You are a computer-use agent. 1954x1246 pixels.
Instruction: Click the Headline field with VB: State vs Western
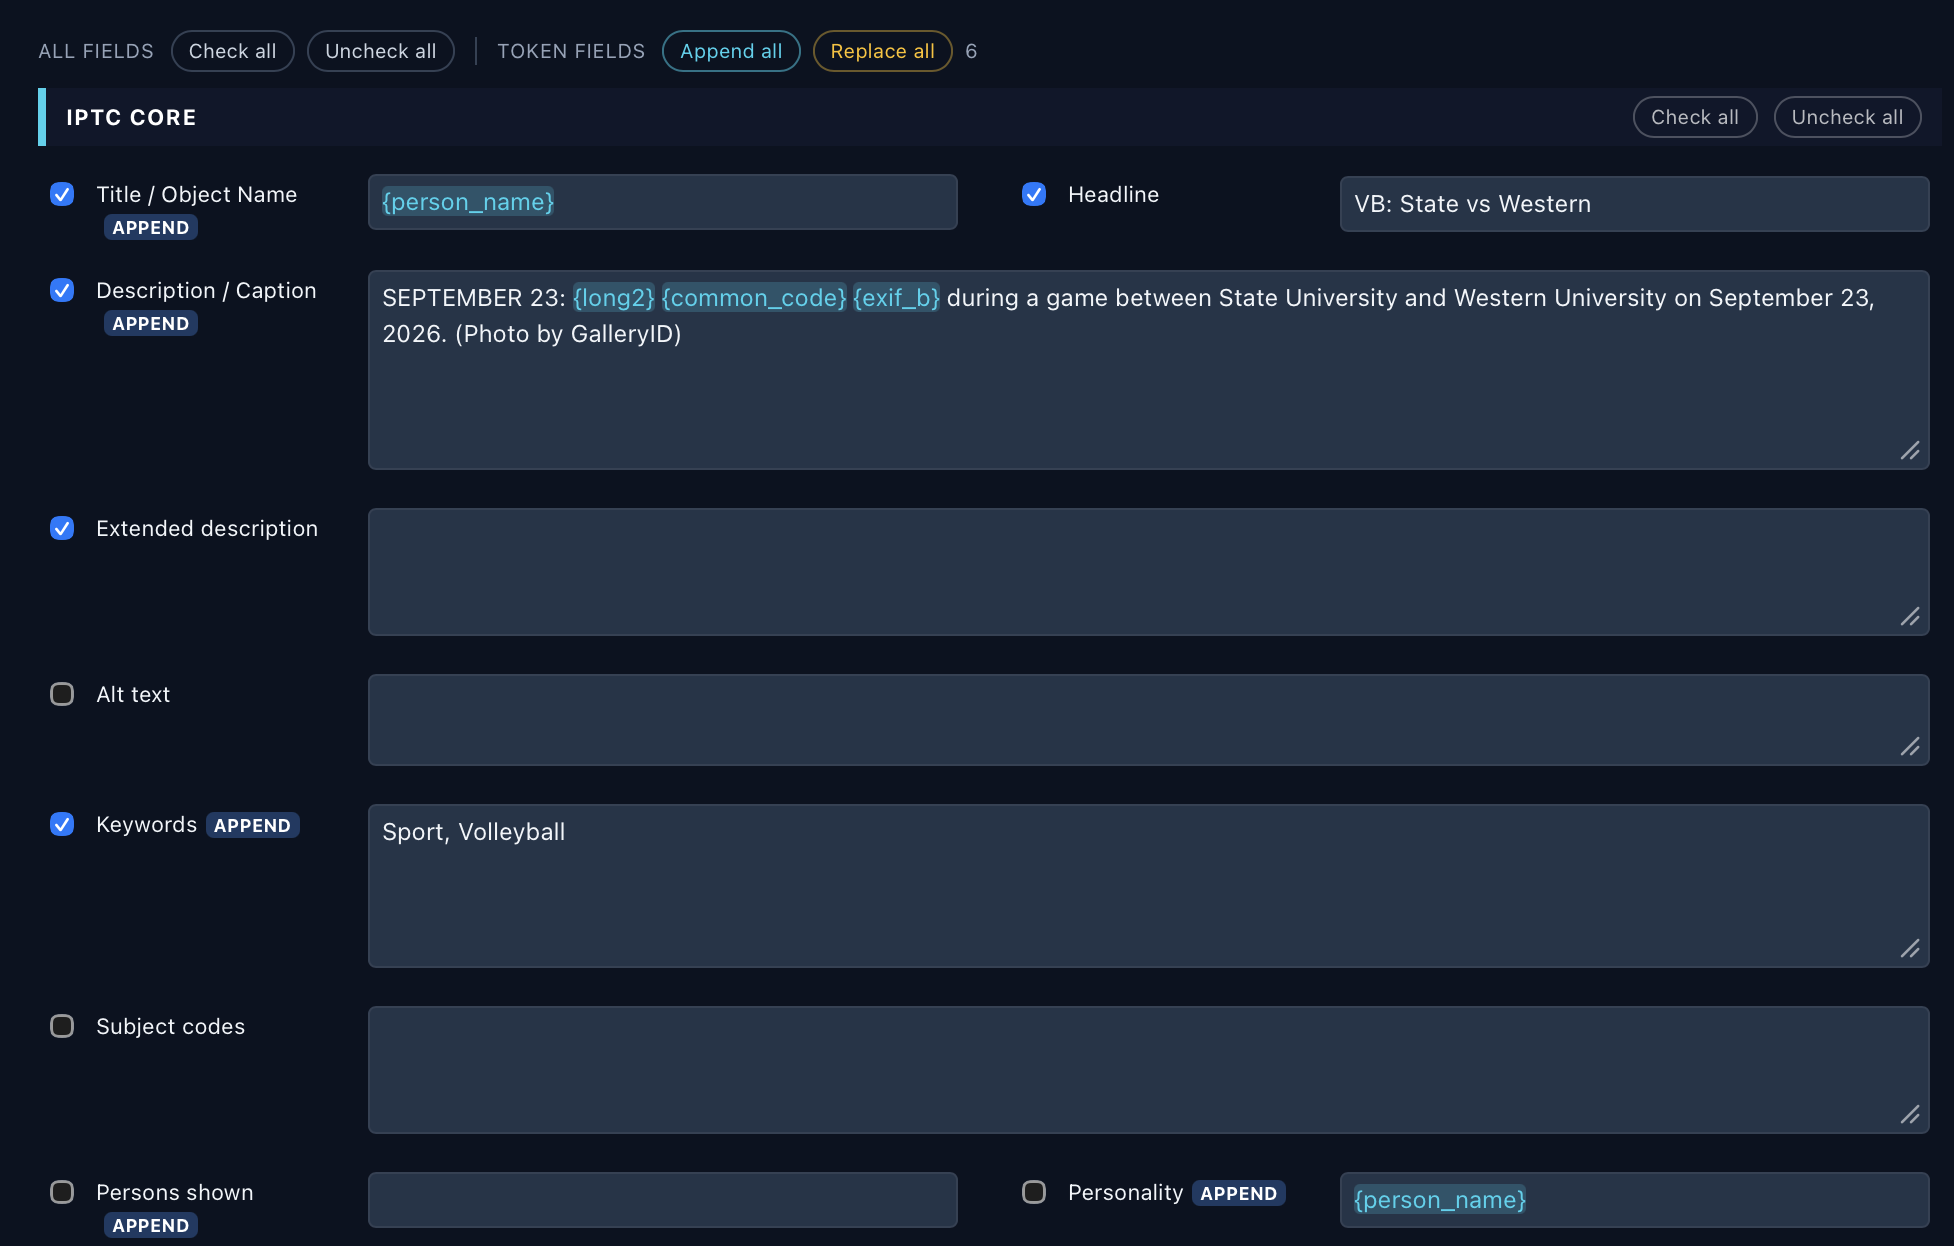coord(1634,204)
